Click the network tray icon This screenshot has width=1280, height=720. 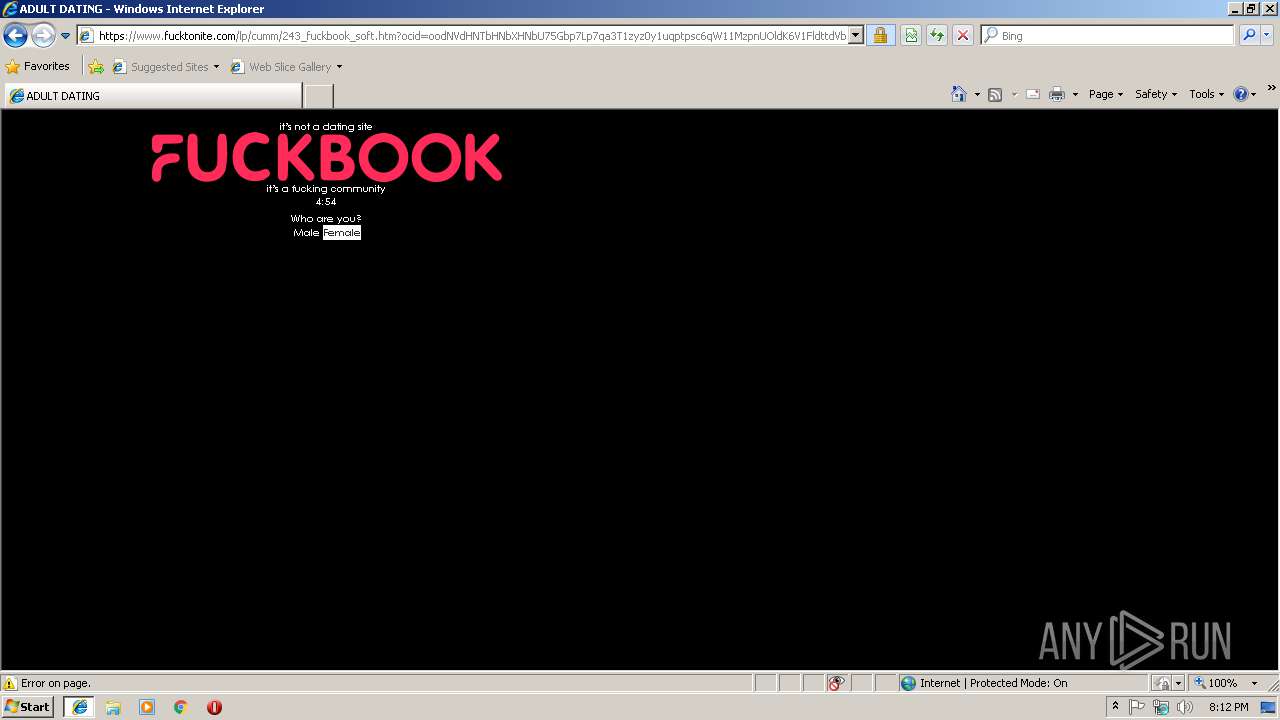[1161, 707]
